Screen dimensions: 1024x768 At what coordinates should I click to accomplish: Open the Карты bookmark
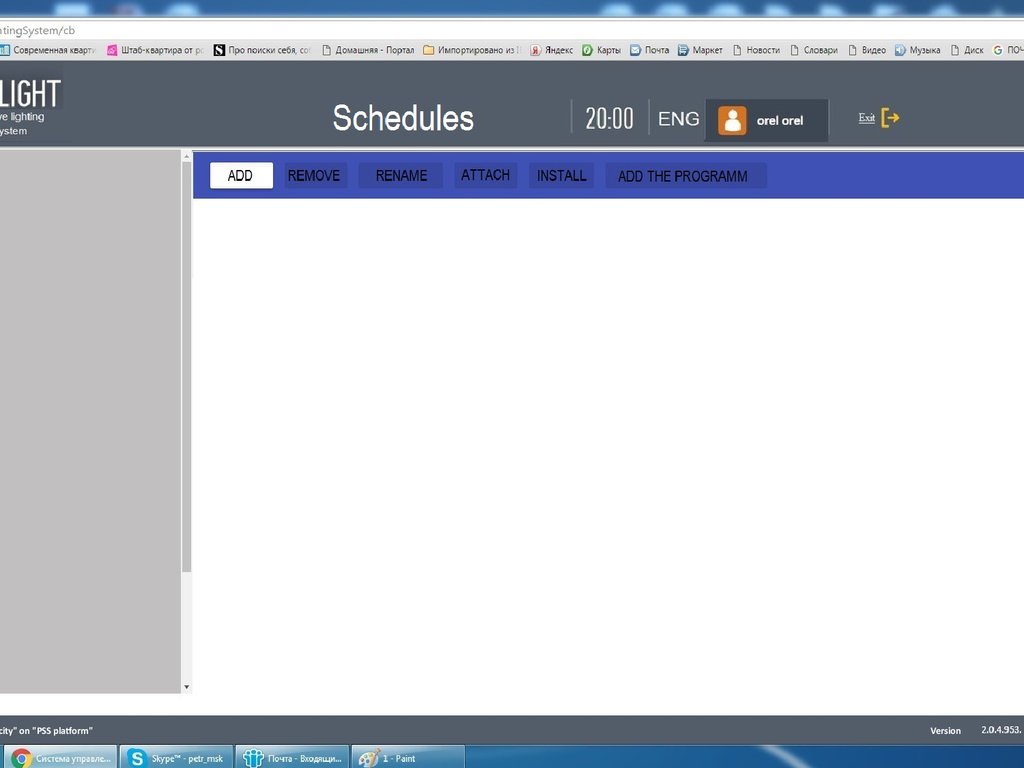tap(601, 50)
